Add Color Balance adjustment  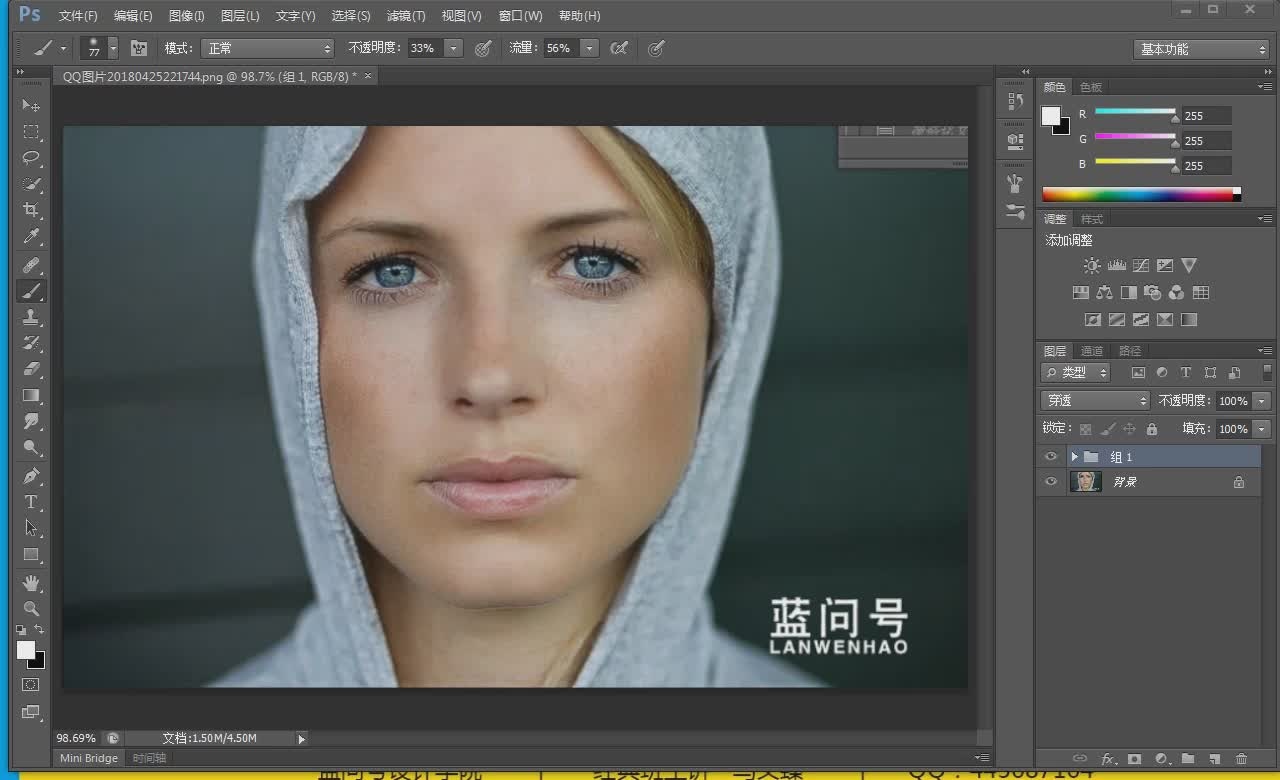click(1104, 293)
